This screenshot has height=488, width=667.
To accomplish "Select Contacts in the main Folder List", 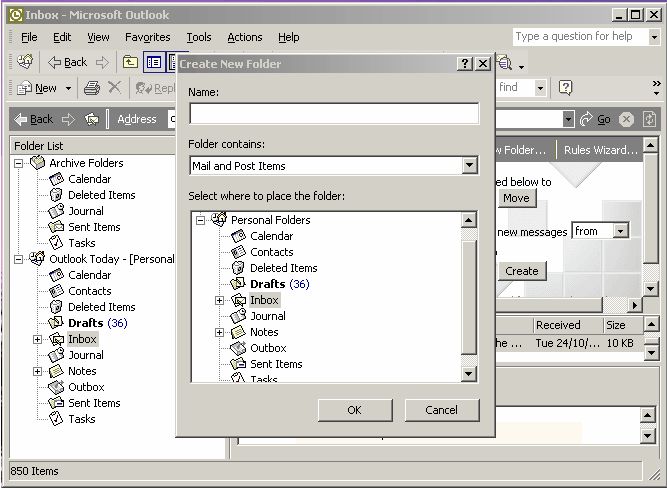I will tap(90, 291).
